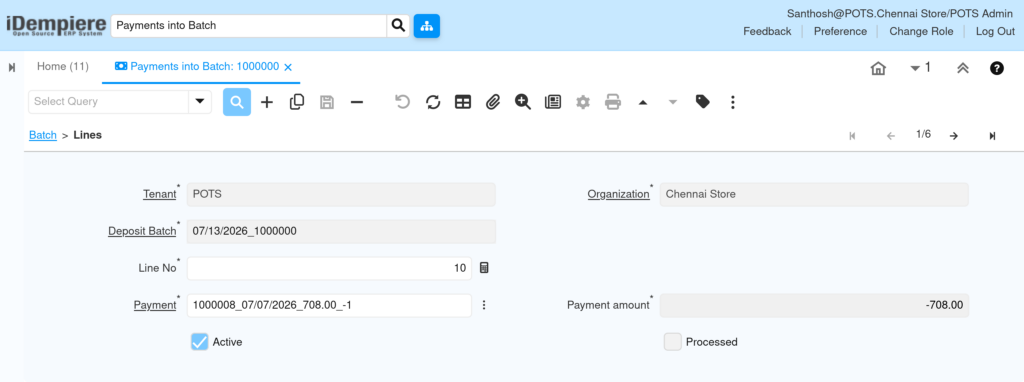Open Payment field options dots
Viewport: 1024px width, 382px height.
click(484, 305)
